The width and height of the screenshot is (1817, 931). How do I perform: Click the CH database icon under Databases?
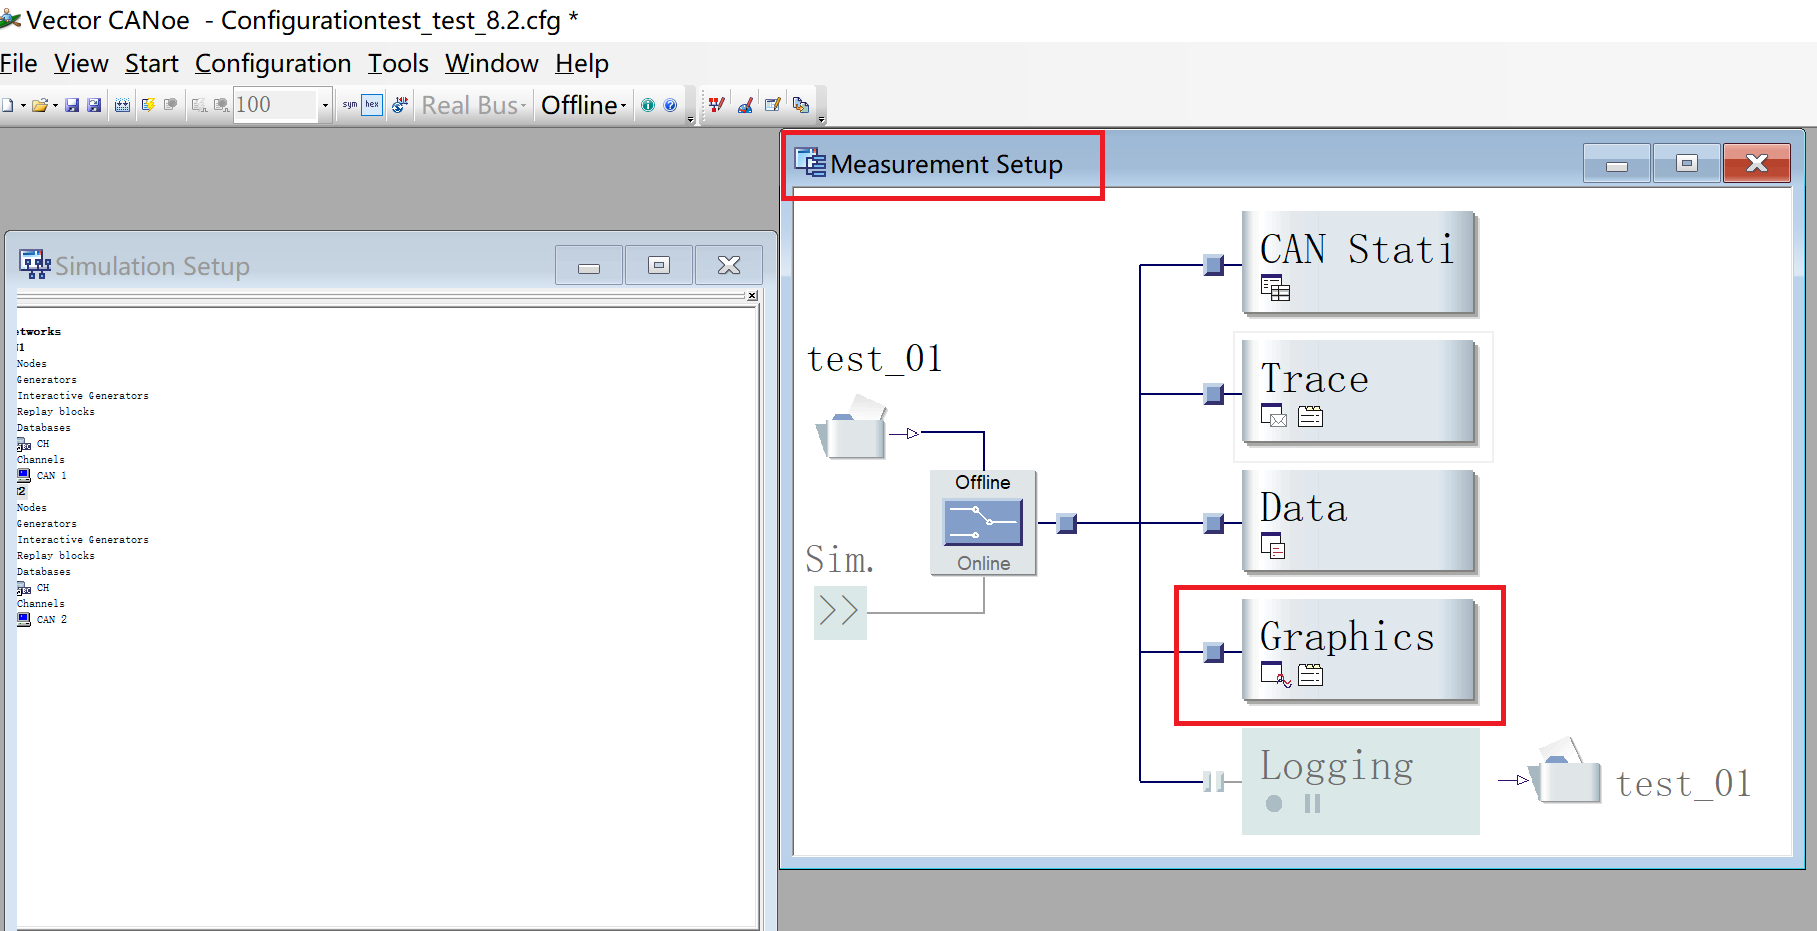coord(22,444)
